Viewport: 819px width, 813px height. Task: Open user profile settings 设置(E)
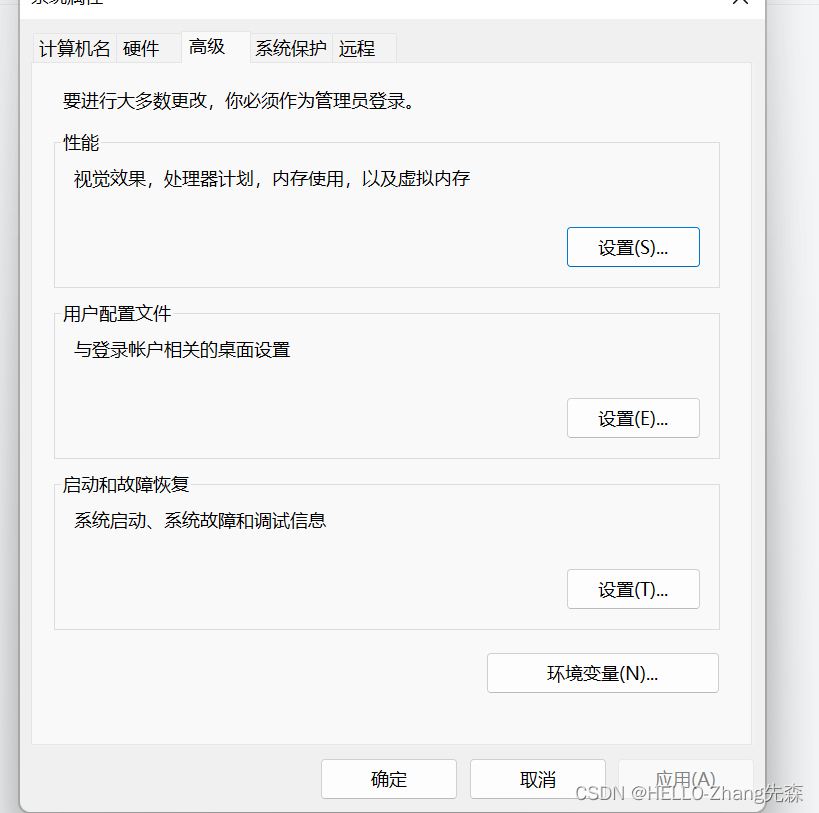633,418
